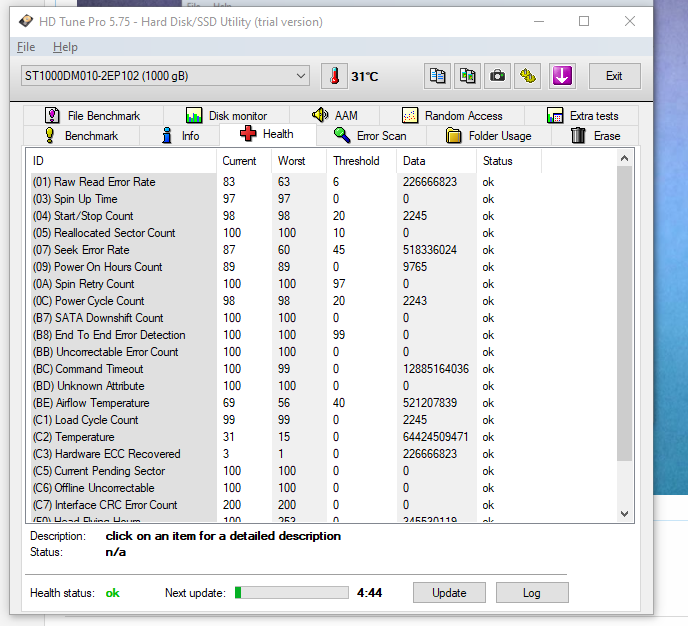Screen dimensions: 688x626
Task: Switch to the Disk monitor tab
Action: coord(226,116)
